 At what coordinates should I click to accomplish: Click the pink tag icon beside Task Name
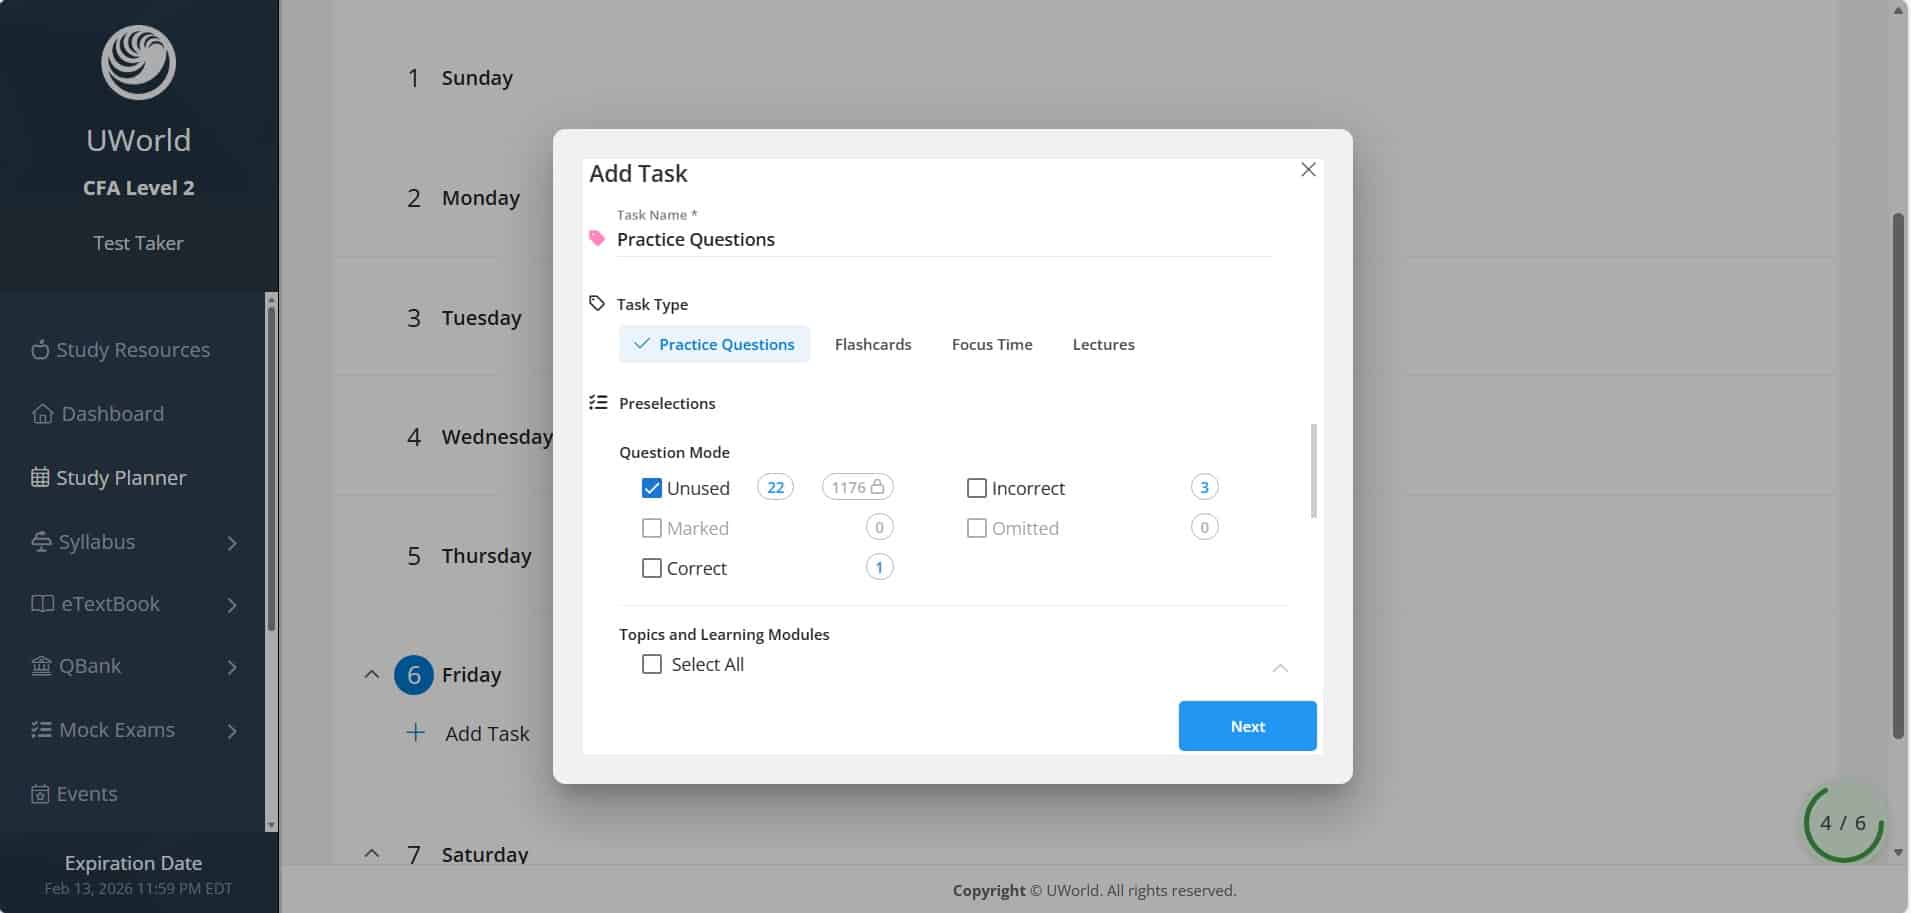pyautogui.click(x=597, y=238)
